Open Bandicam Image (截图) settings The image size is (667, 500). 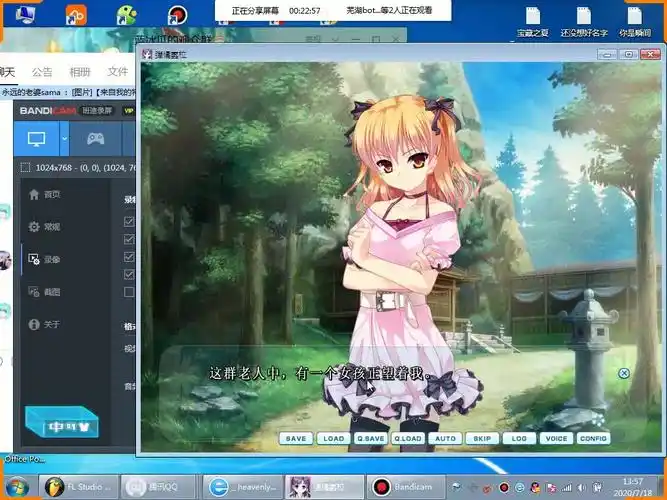pyautogui.click(x=44, y=292)
